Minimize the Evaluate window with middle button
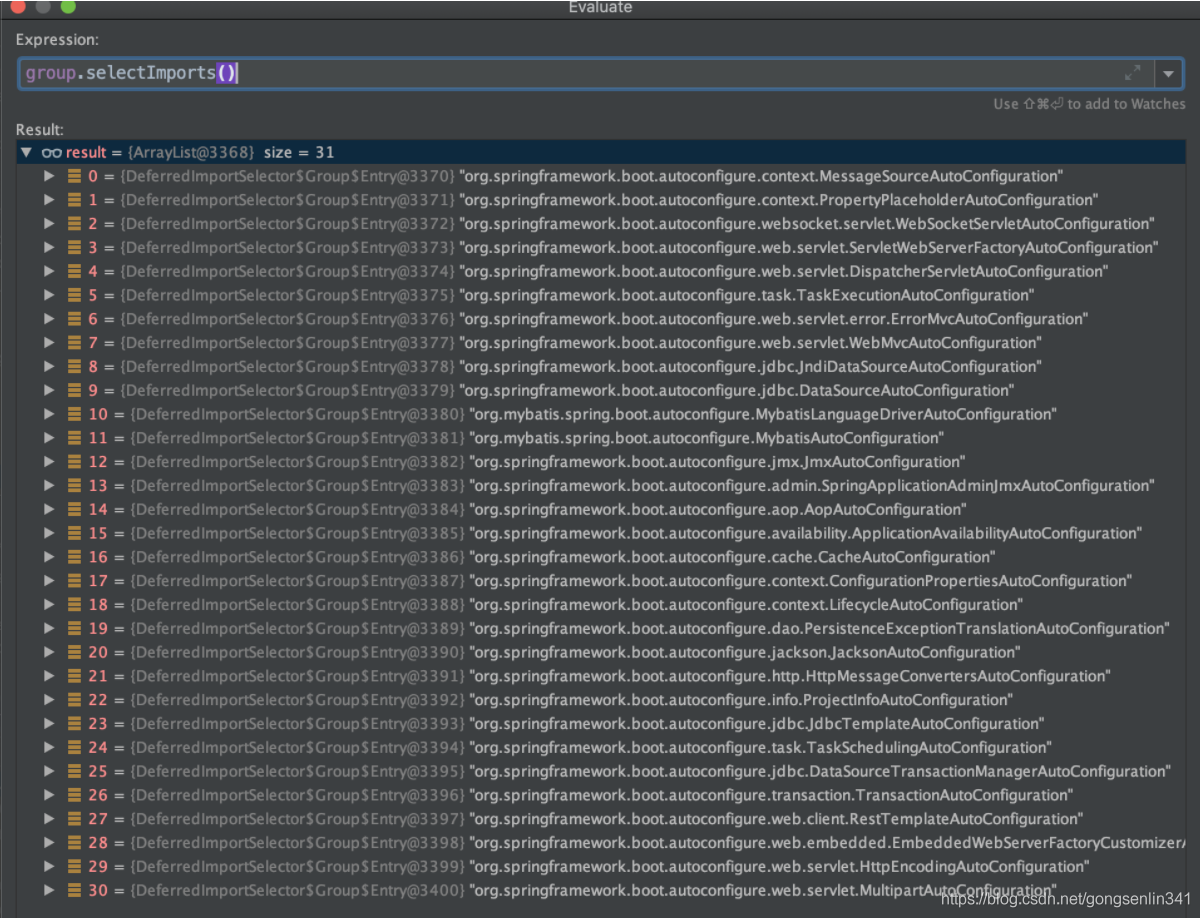This screenshot has height=918, width=1200. [x=43, y=6]
